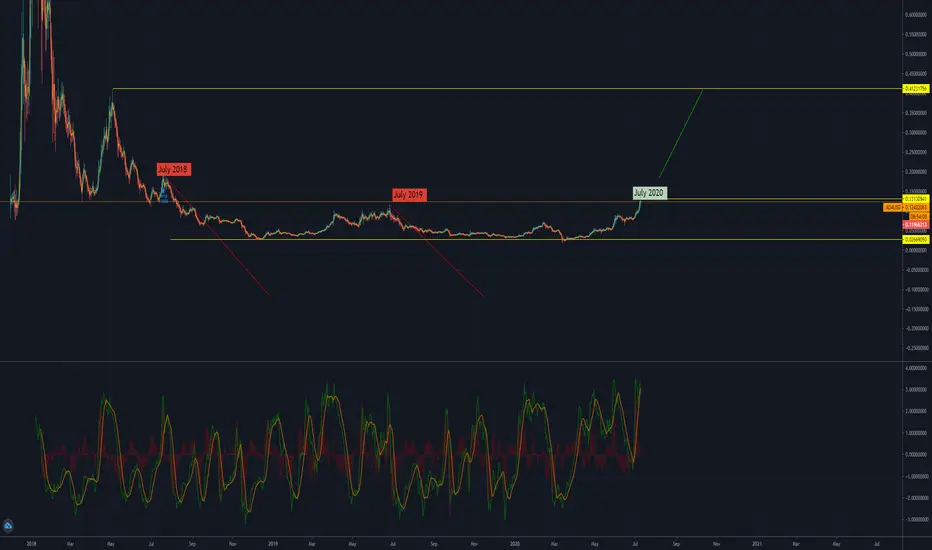Viewport: 932px width, 550px height.
Task: Click 2020 on the time axis
Action: pos(515,543)
